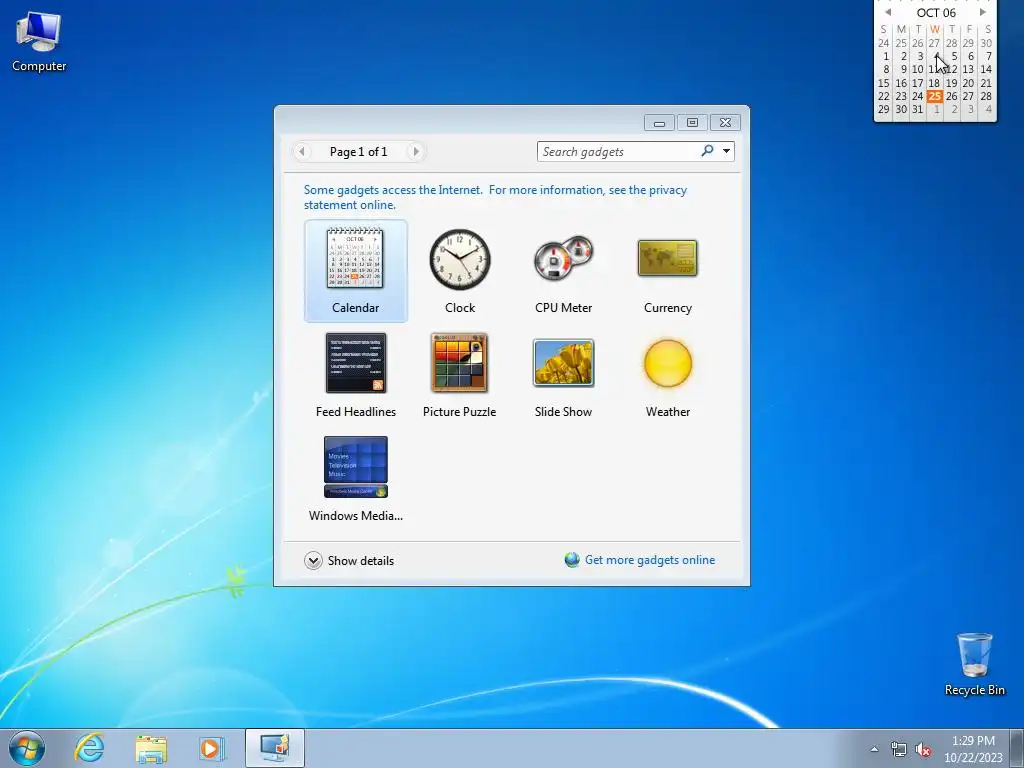Show next month in desktop calendar gadget
This screenshot has width=1024, height=768.
tap(982, 12)
